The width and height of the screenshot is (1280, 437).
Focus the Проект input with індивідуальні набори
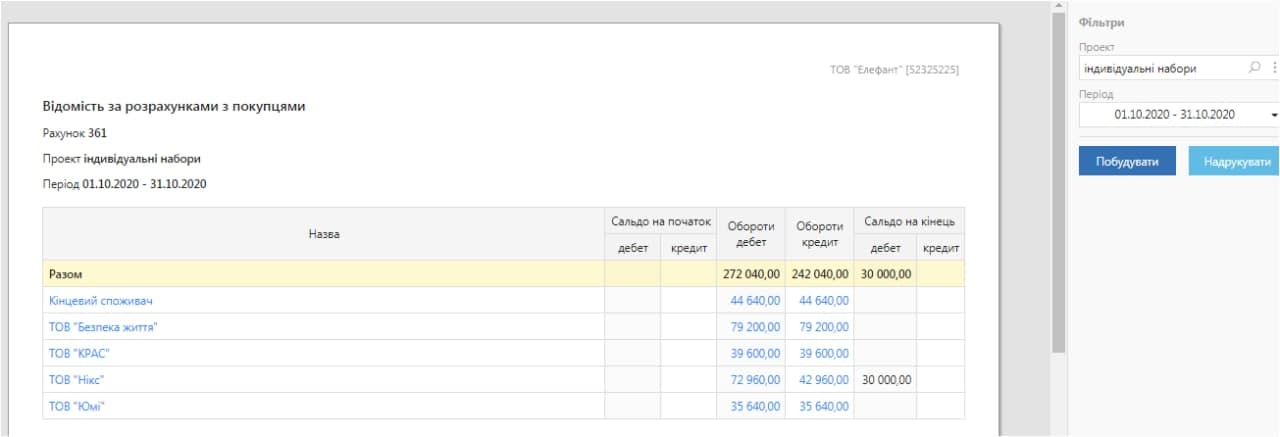(1162, 69)
